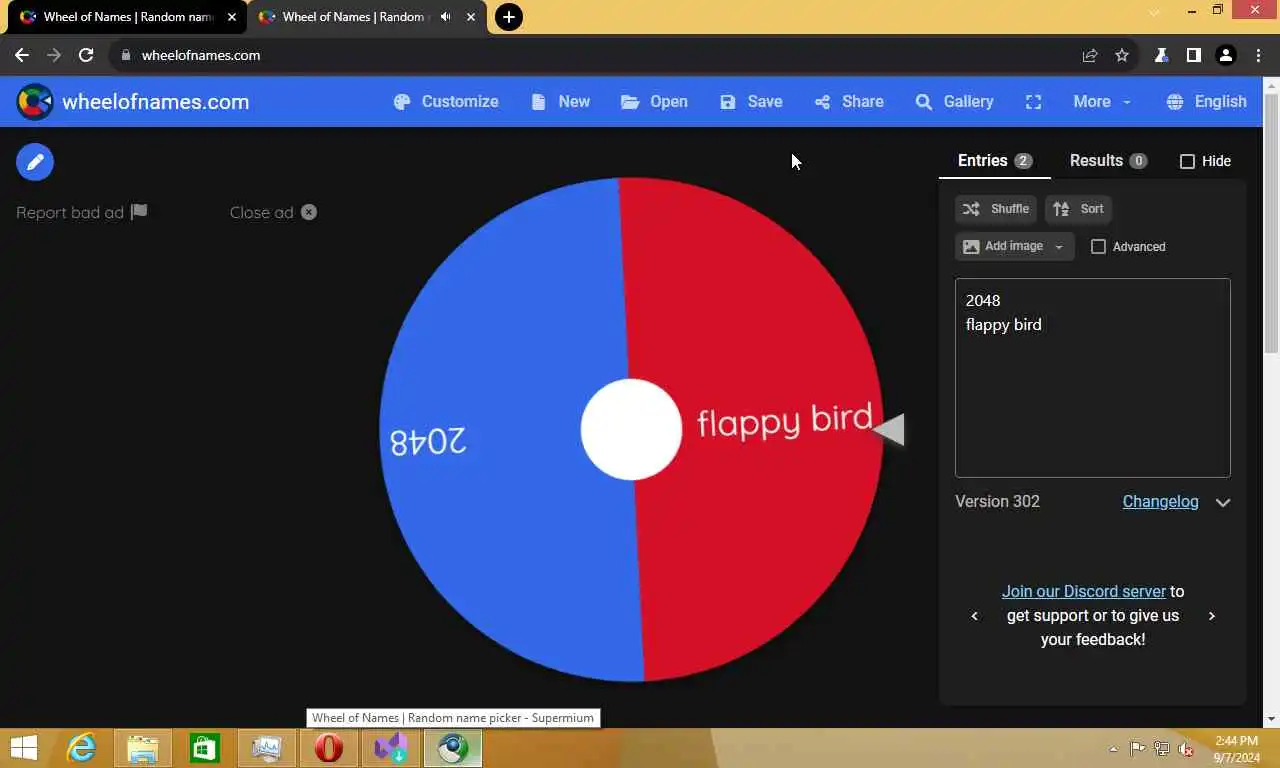Click the Action Center flag tray icon
The width and height of the screenshot is (1280, 768).
tap(1138, 748)
